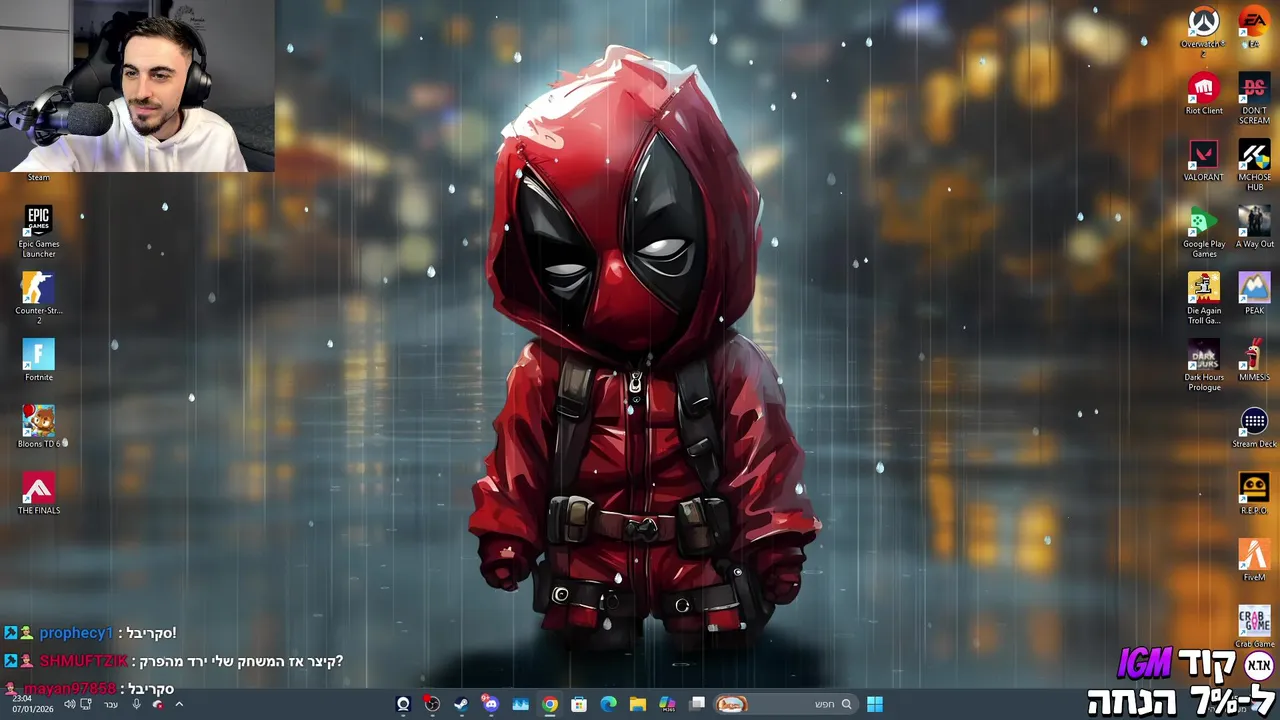
Task: Open THE FINALS desktop shortcut
Action: 39,494
